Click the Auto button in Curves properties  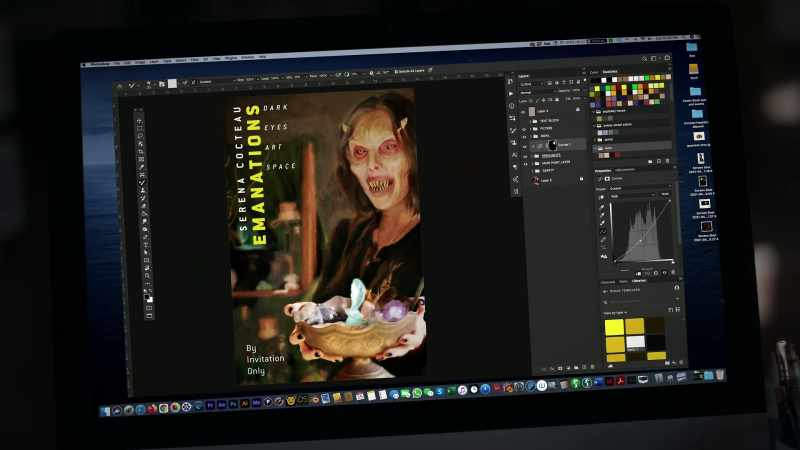(x=665, y=194)
